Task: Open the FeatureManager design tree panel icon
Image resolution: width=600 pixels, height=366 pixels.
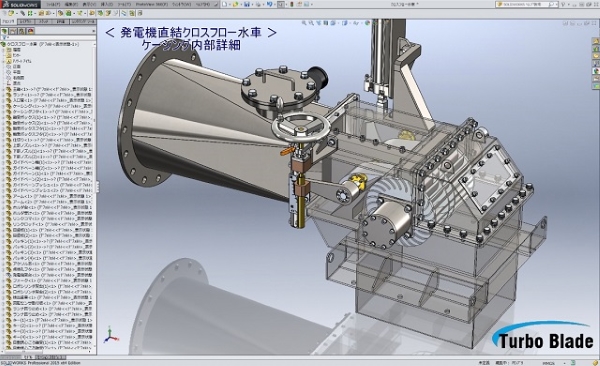Action: point(5,31)
